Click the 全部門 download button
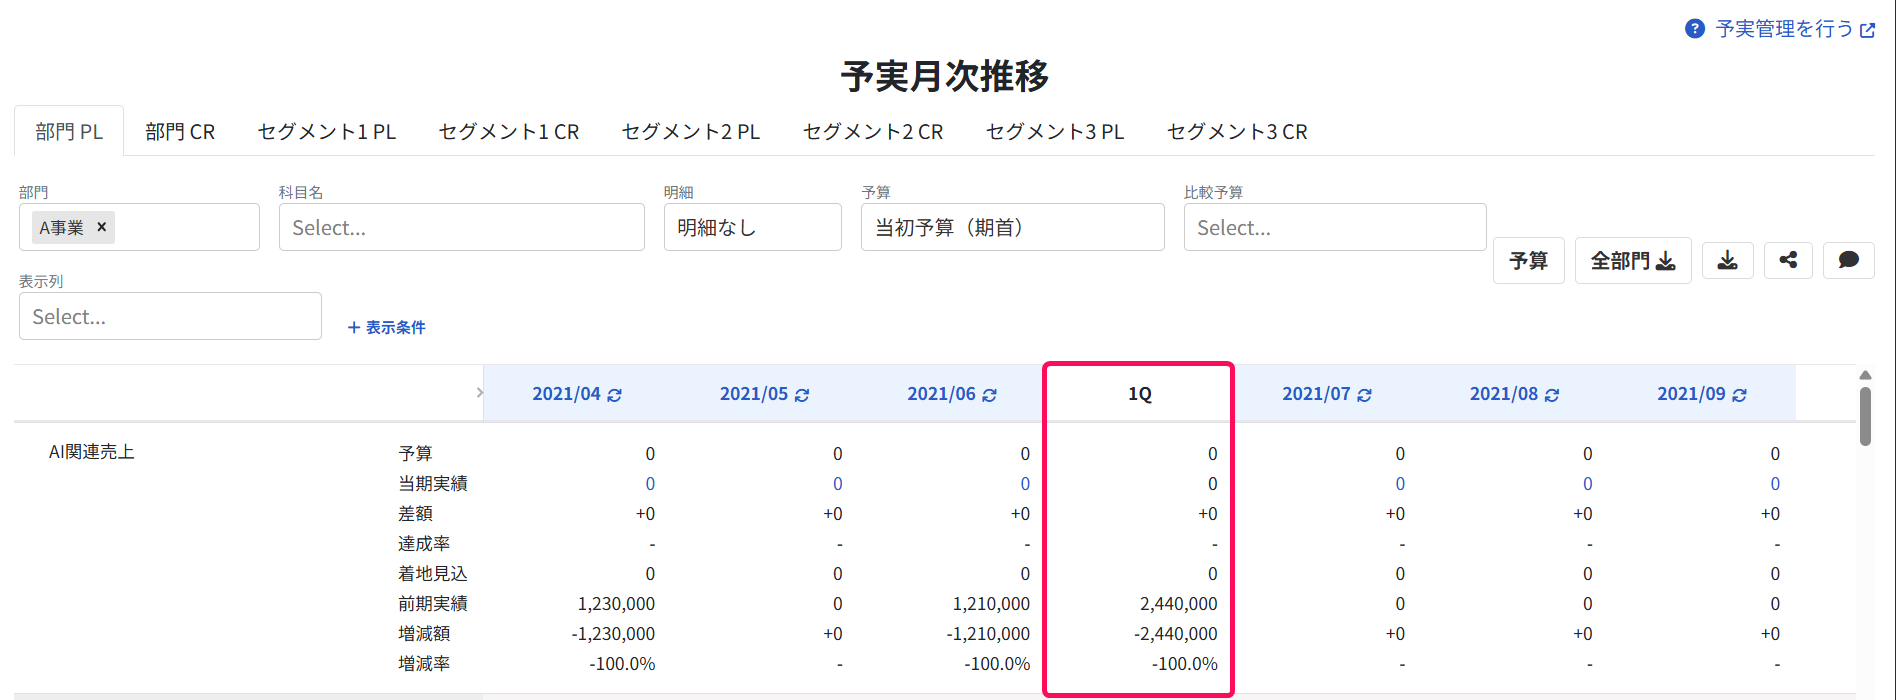Viewport: 1896px width, 700px height. pyautogui.click(x=1633, y=260)
